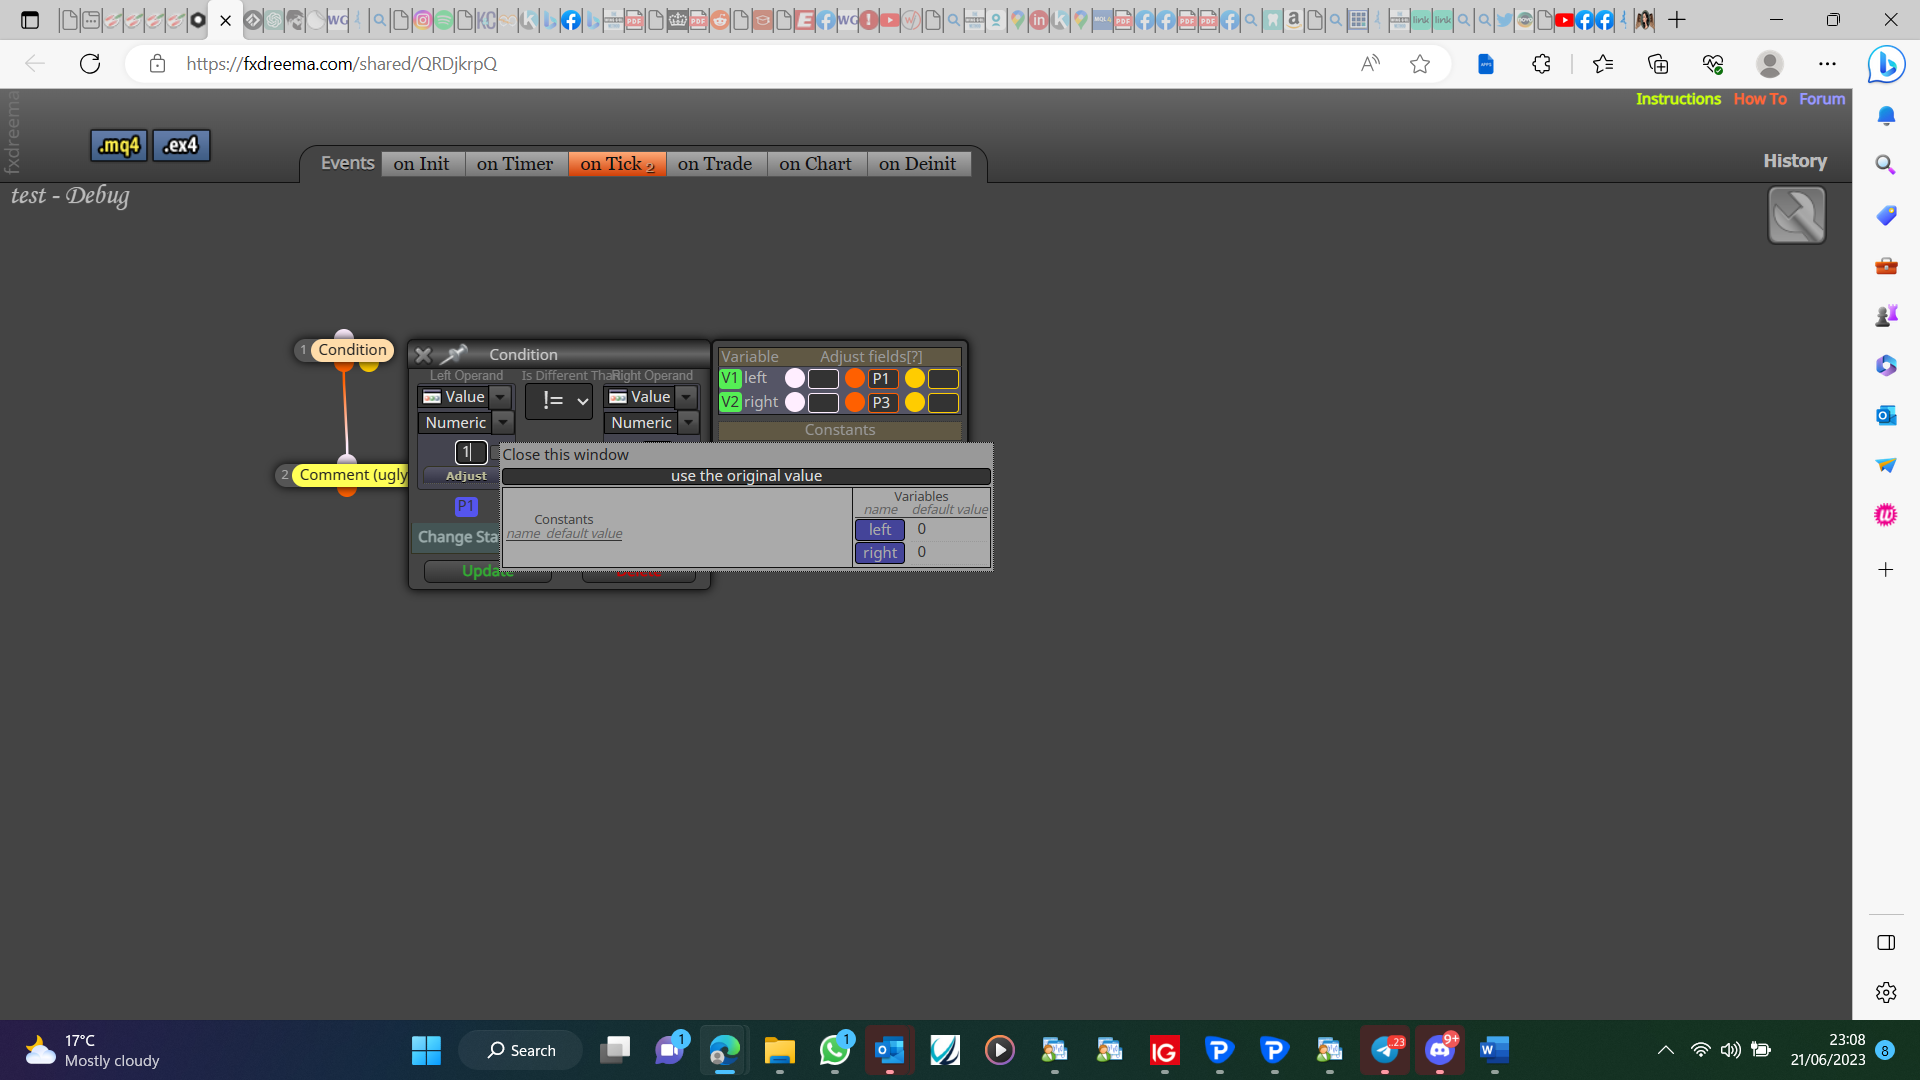Screen dimensions: 1920x1080
Task: Open Left Operand Numeric dropdown arrow
Action: [503, 423]
